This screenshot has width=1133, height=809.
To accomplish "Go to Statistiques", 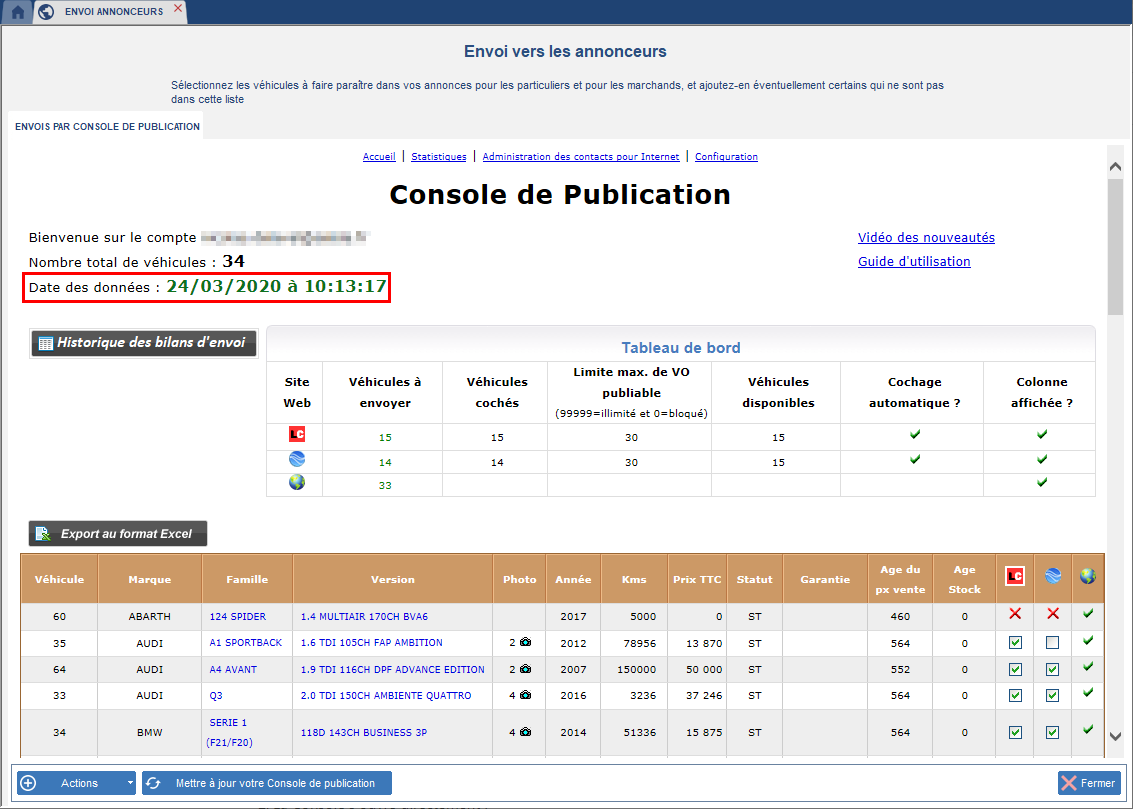I will 439,157.
